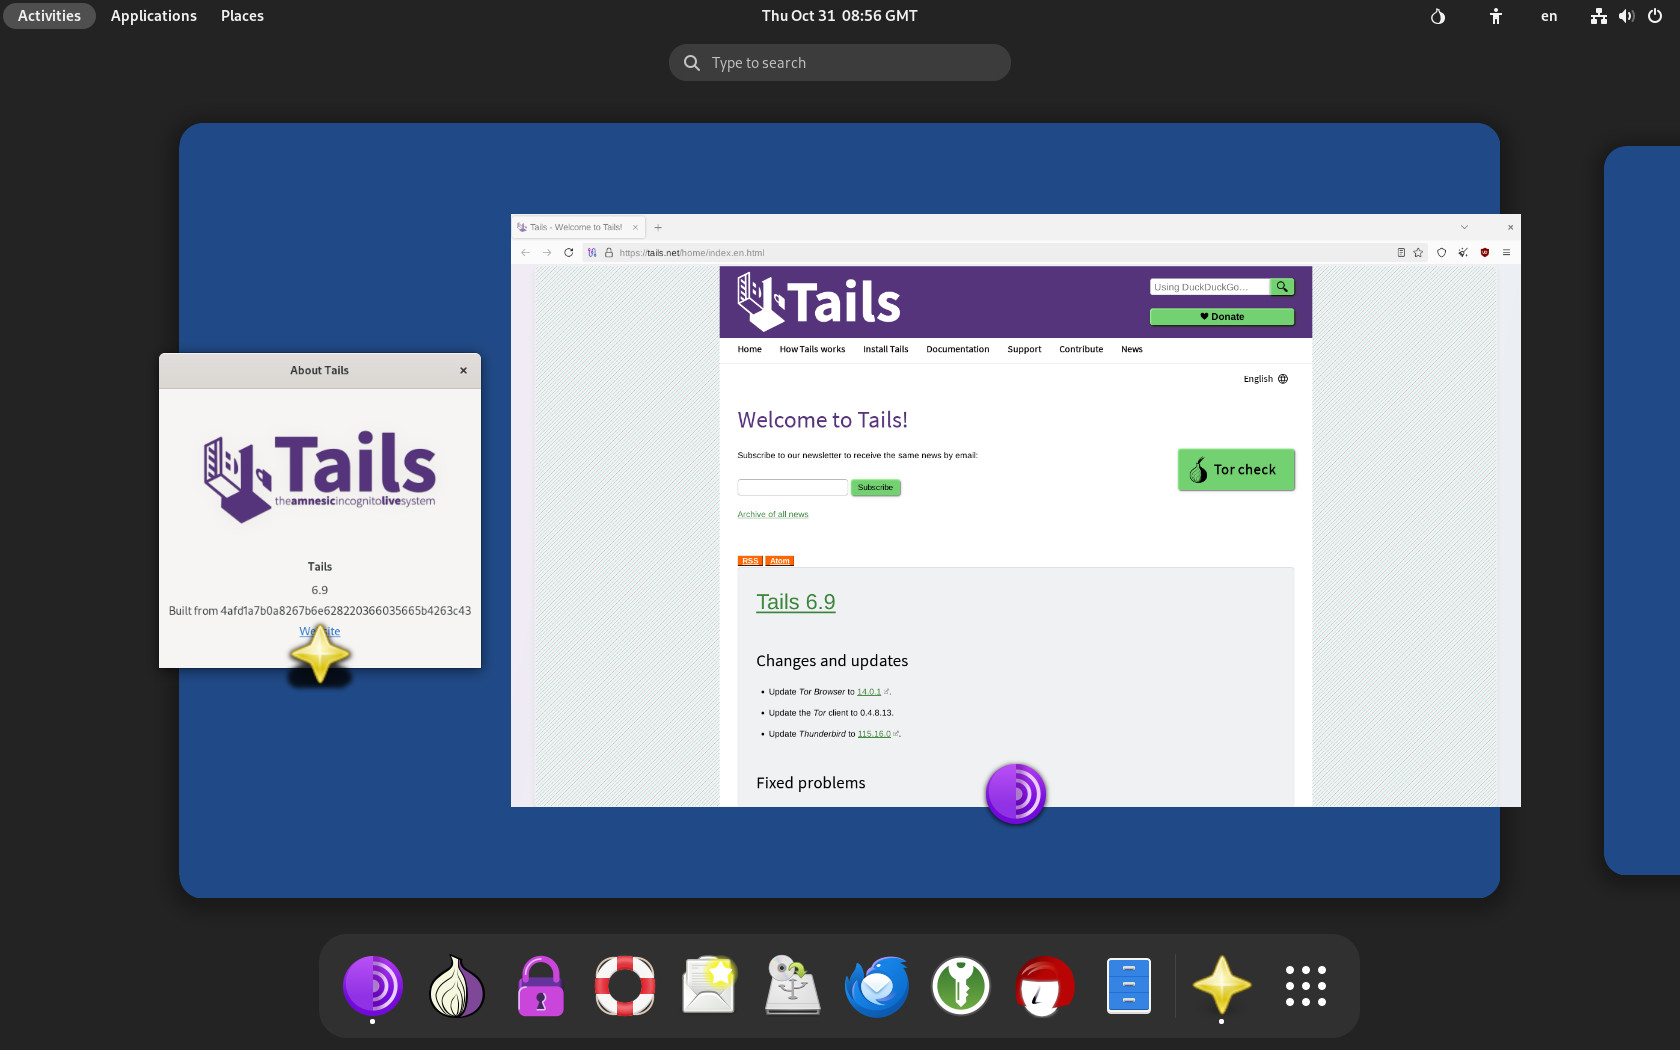
Task: Launch Thunderbird mail from the dock
Action: tap(877, 986)
